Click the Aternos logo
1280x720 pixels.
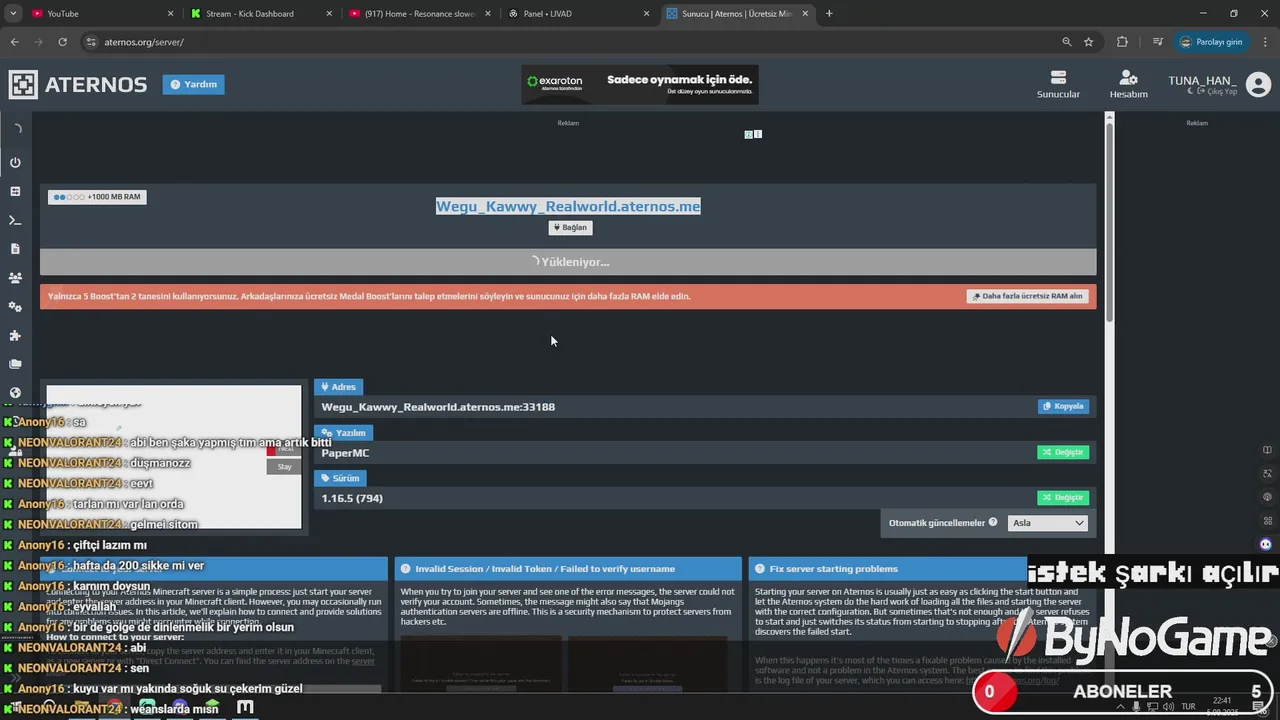pos(78,85)
